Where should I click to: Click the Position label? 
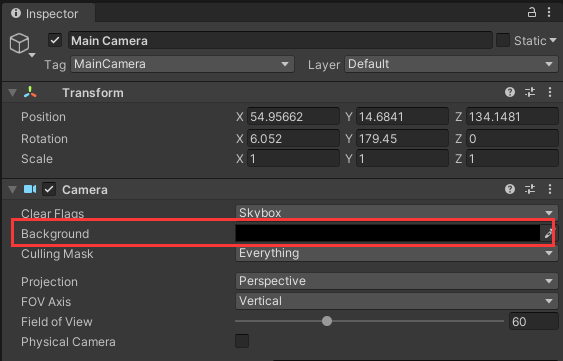(43, 117)
